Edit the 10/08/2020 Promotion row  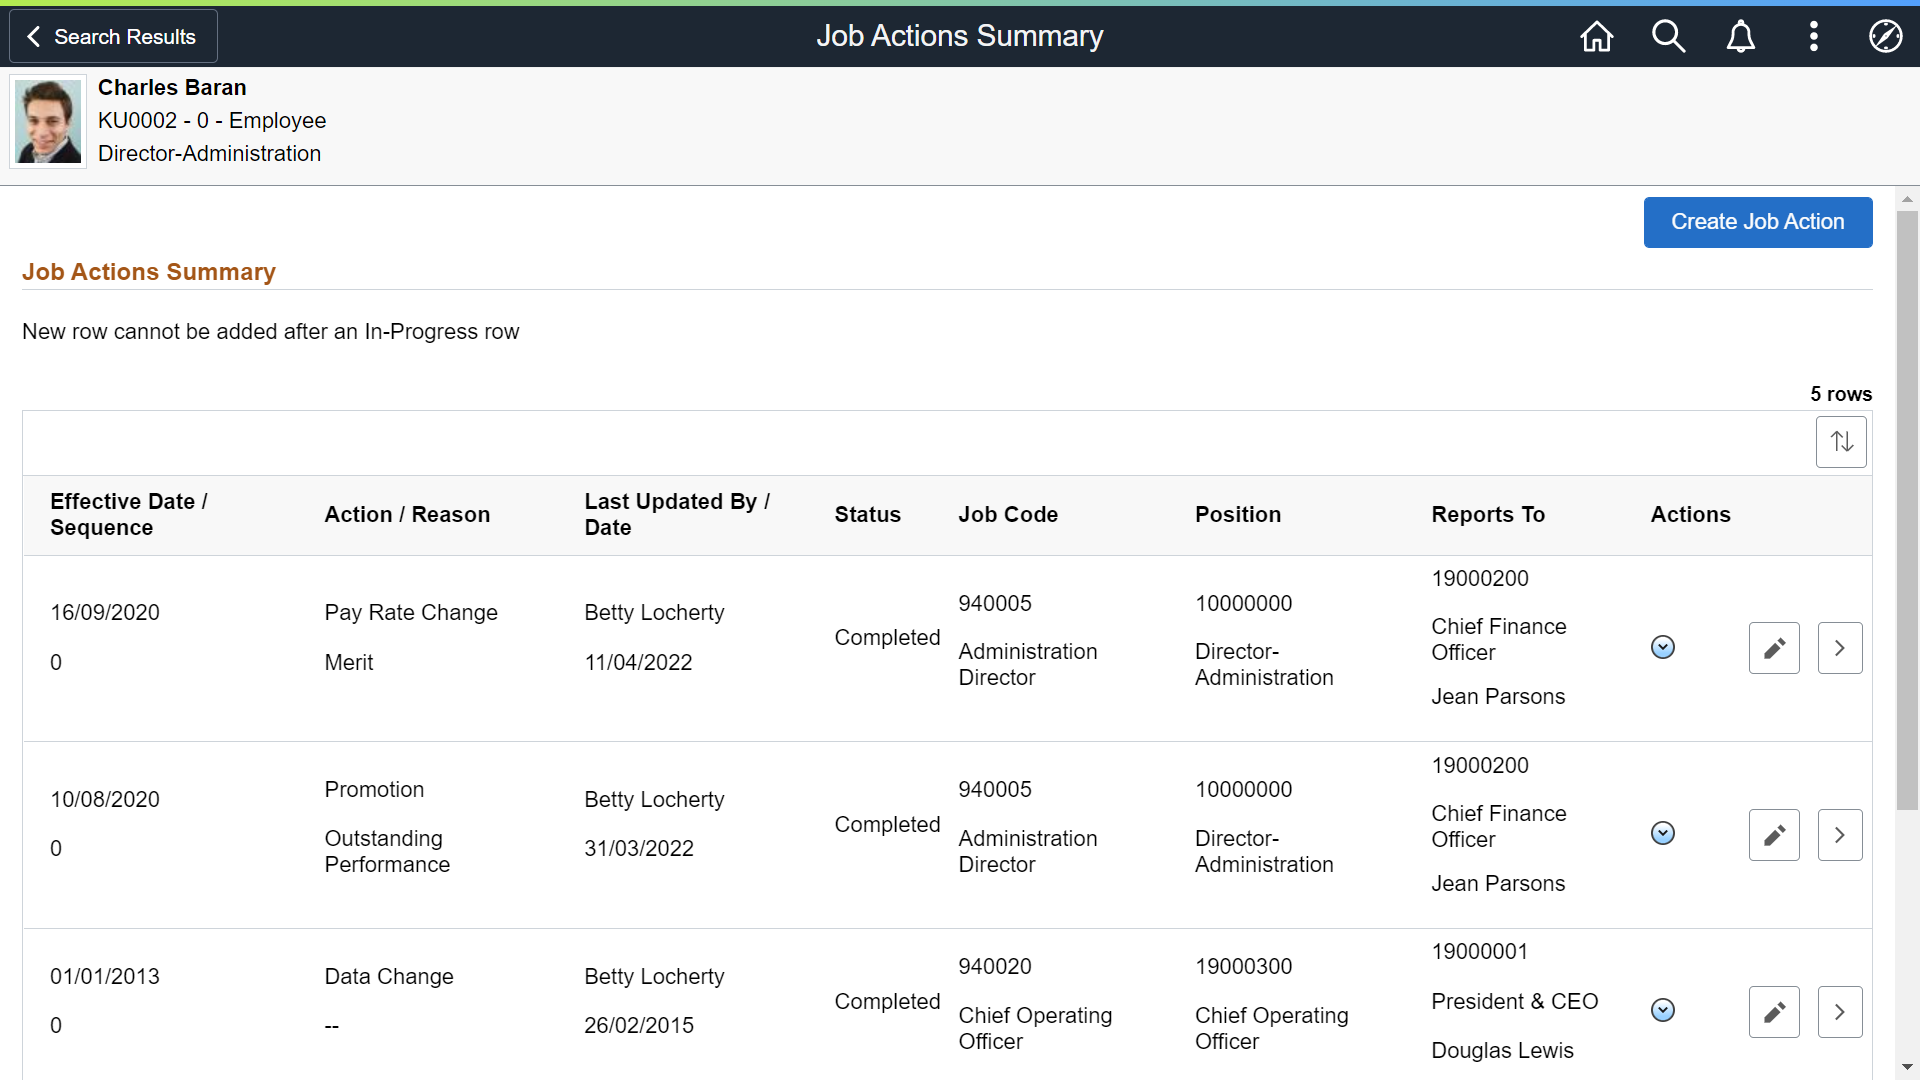(1774, 835)
